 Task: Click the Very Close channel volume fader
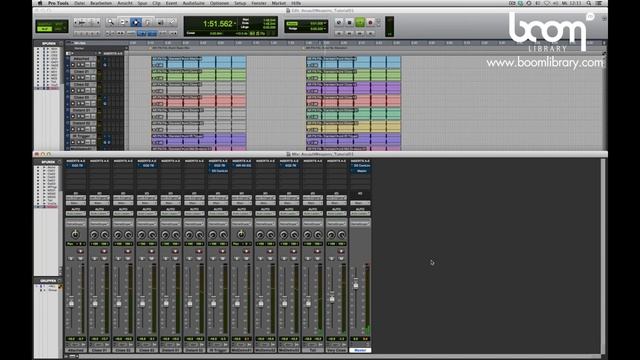[332, 298]
